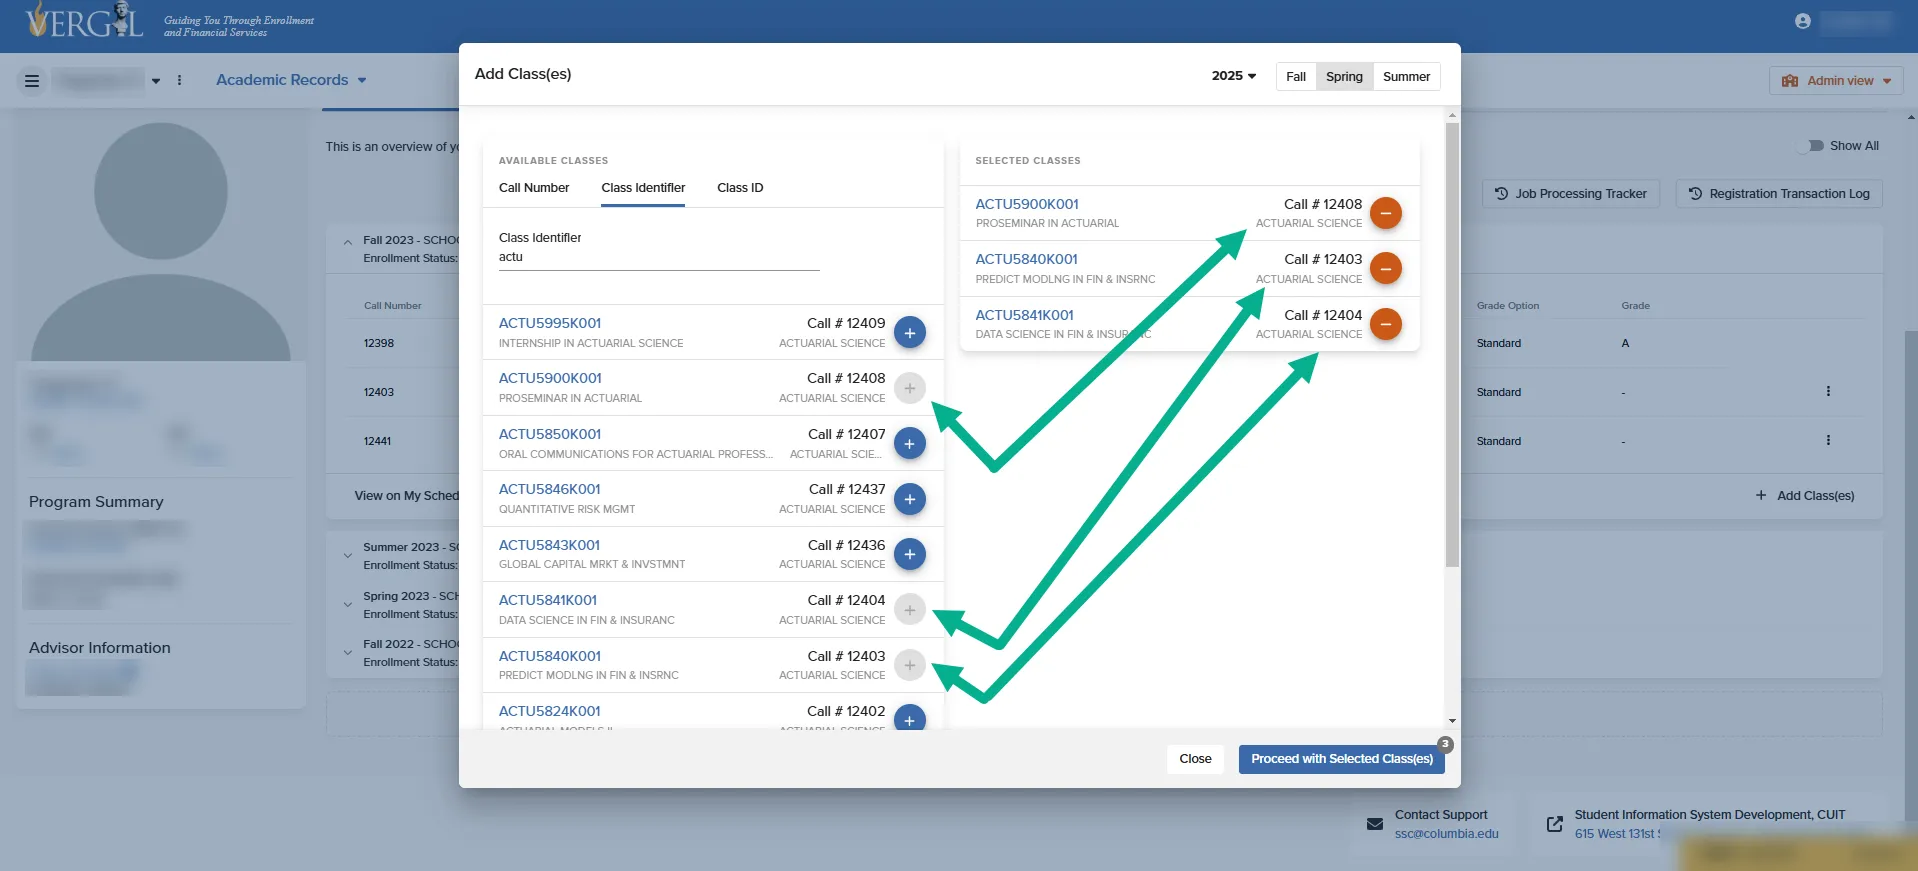Toggle the Show All switch

(x=1812, y=146)
